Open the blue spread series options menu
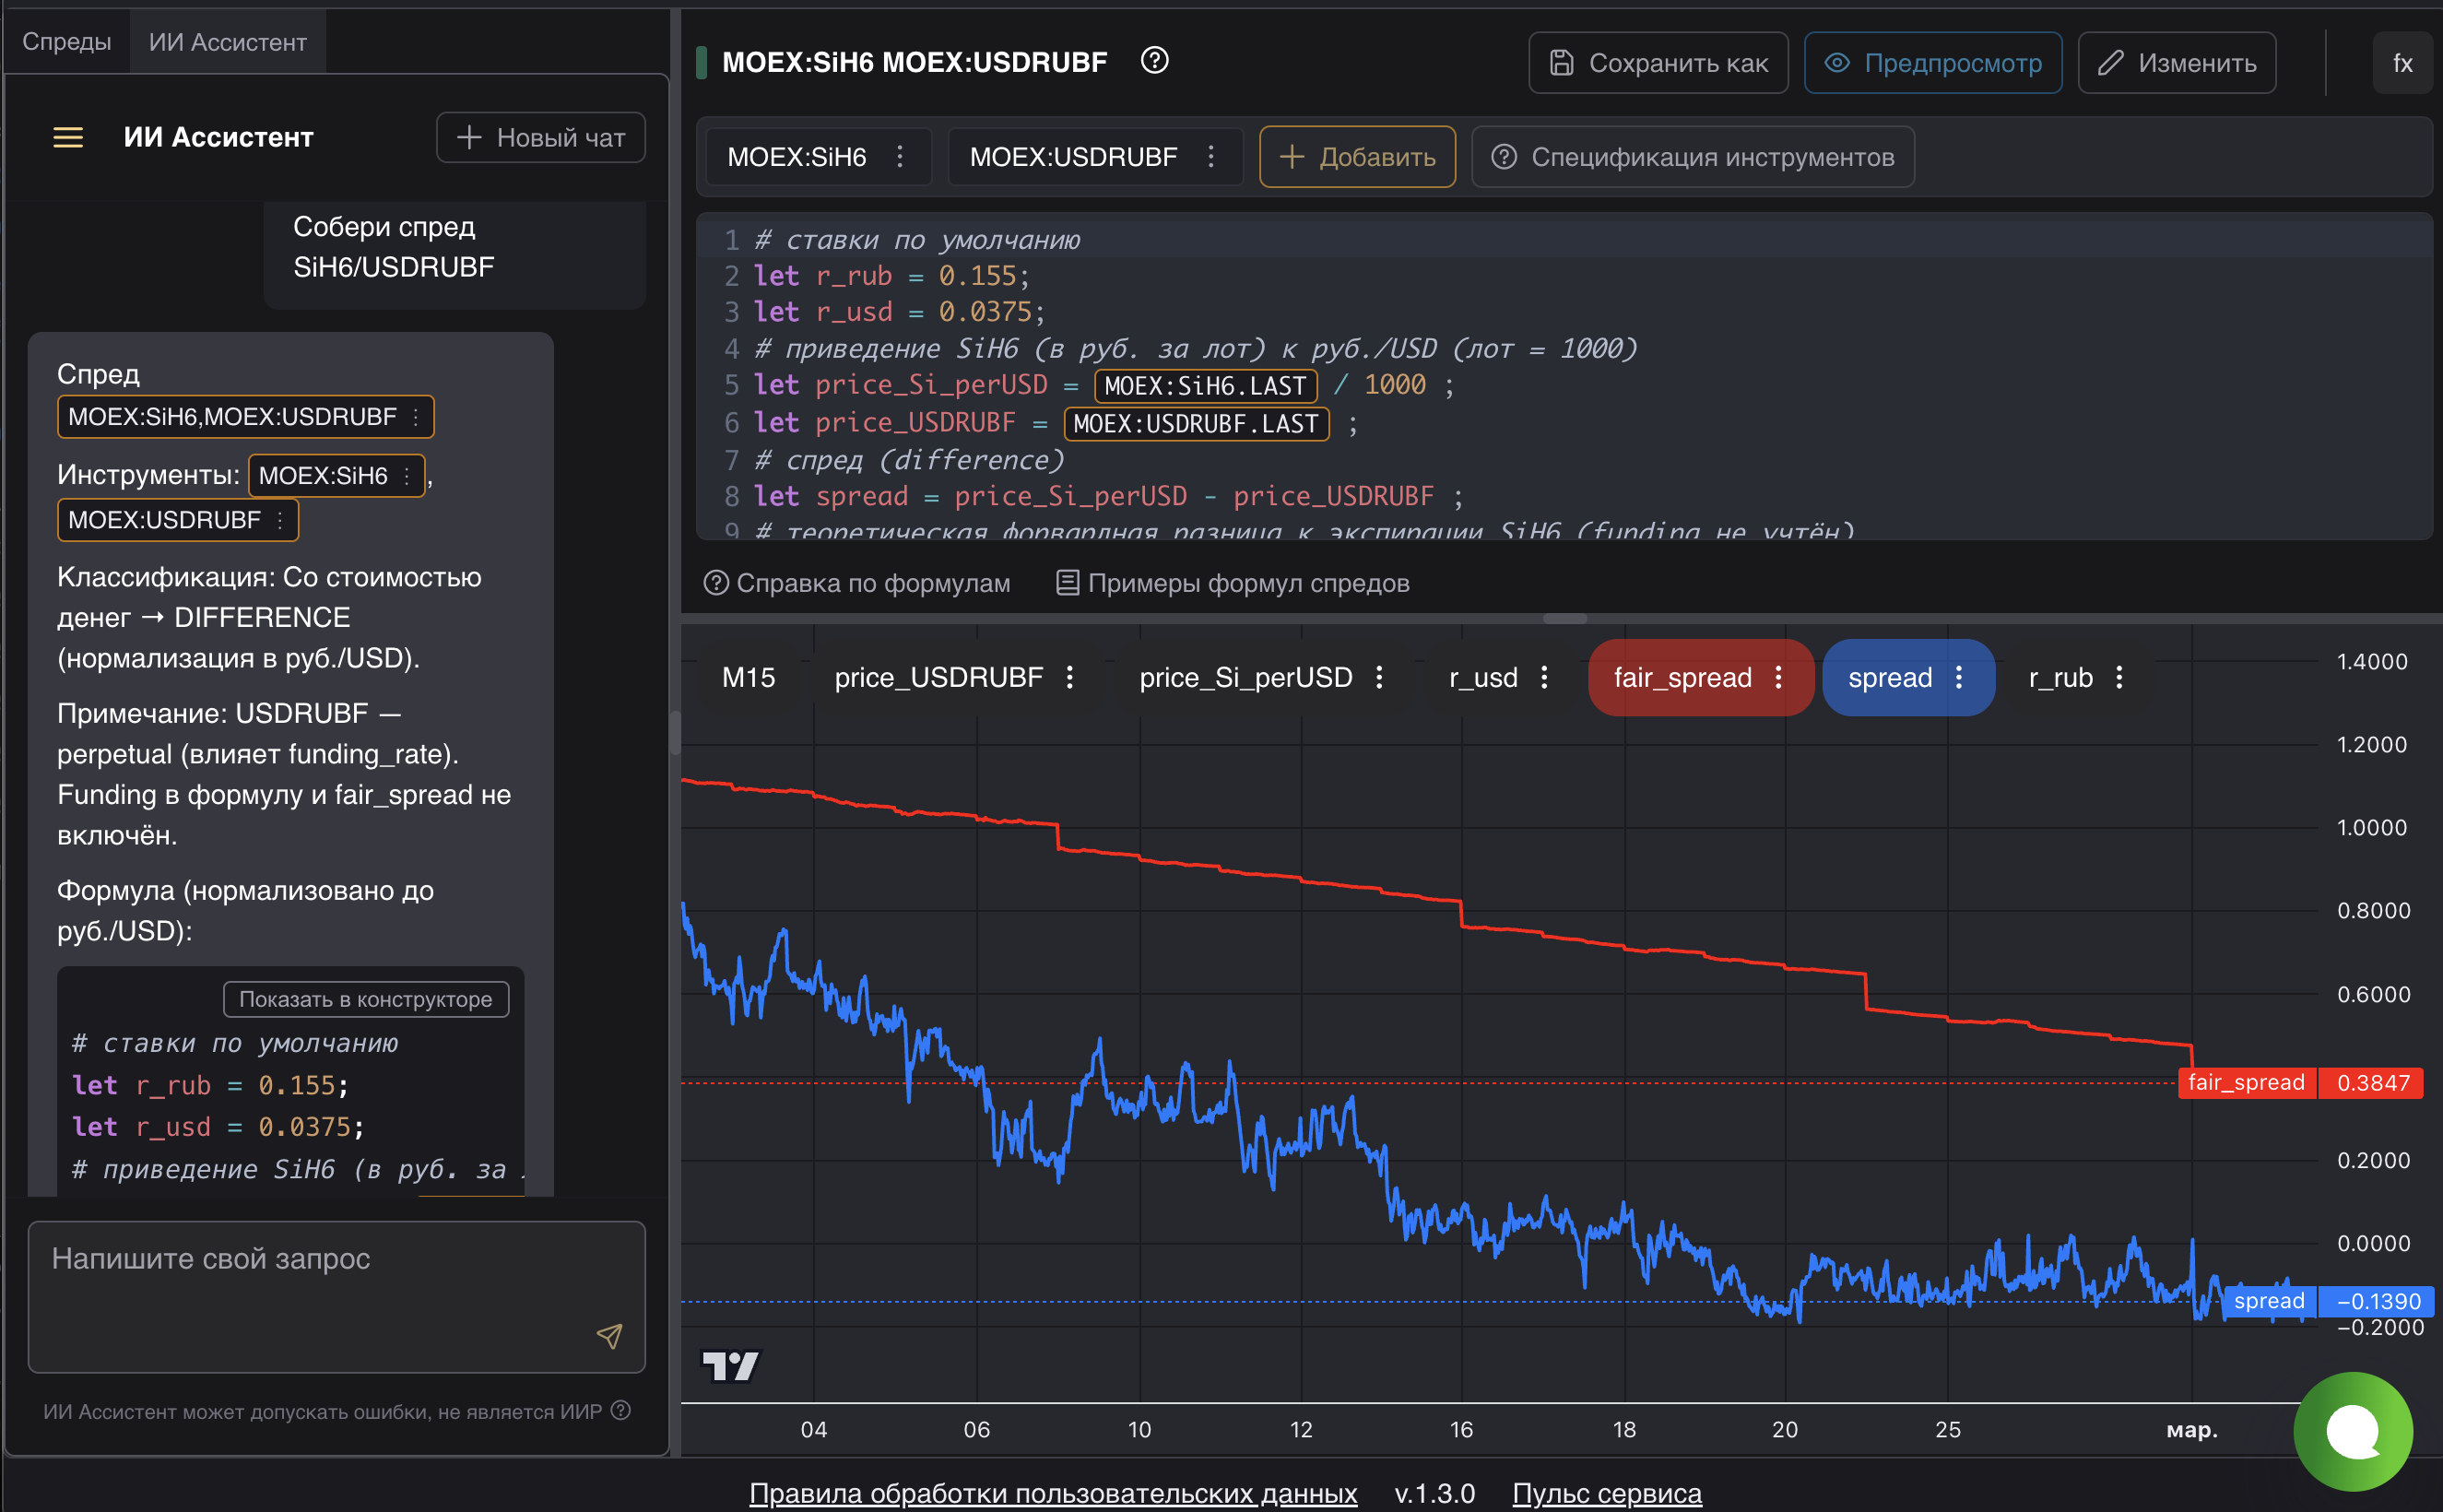Screen dimensions: 2443x1512 coord(1959,678)
